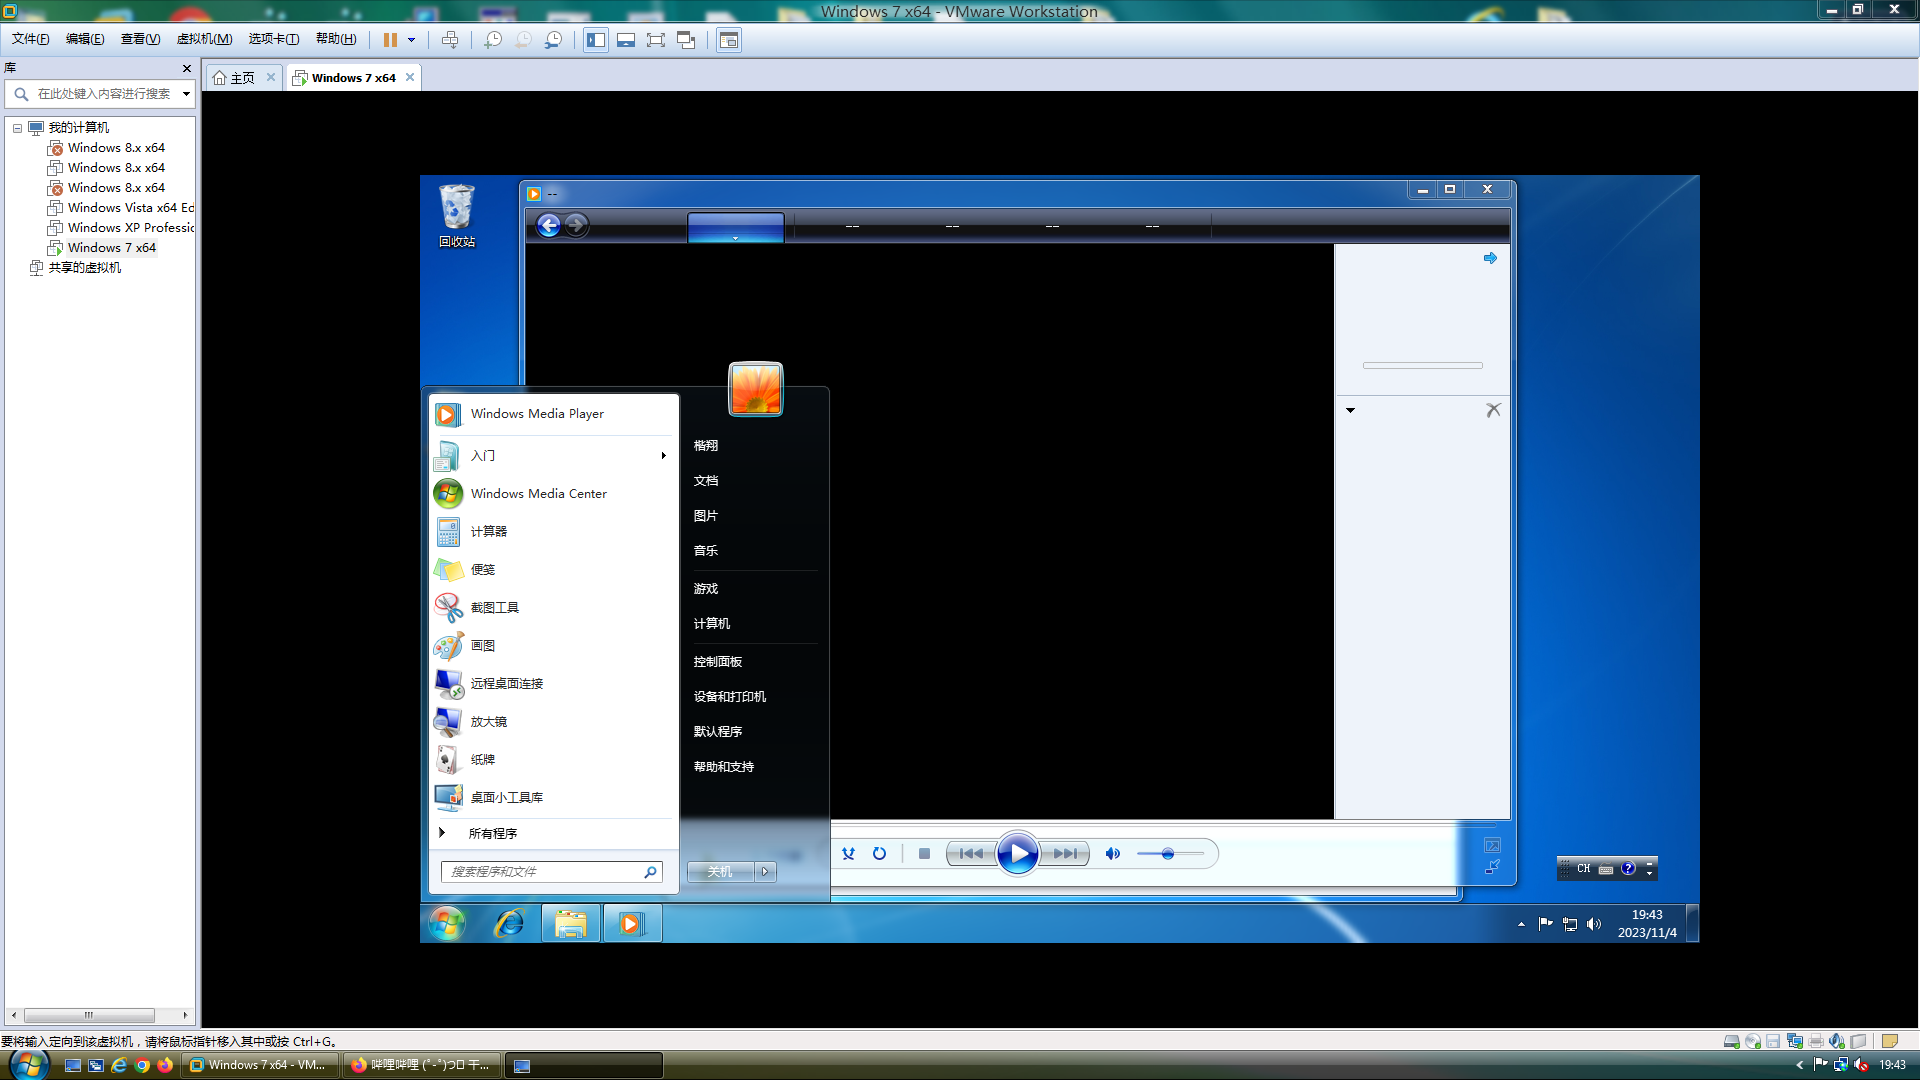Open the snapshot manager wrench-clock icon

point(553,40)
